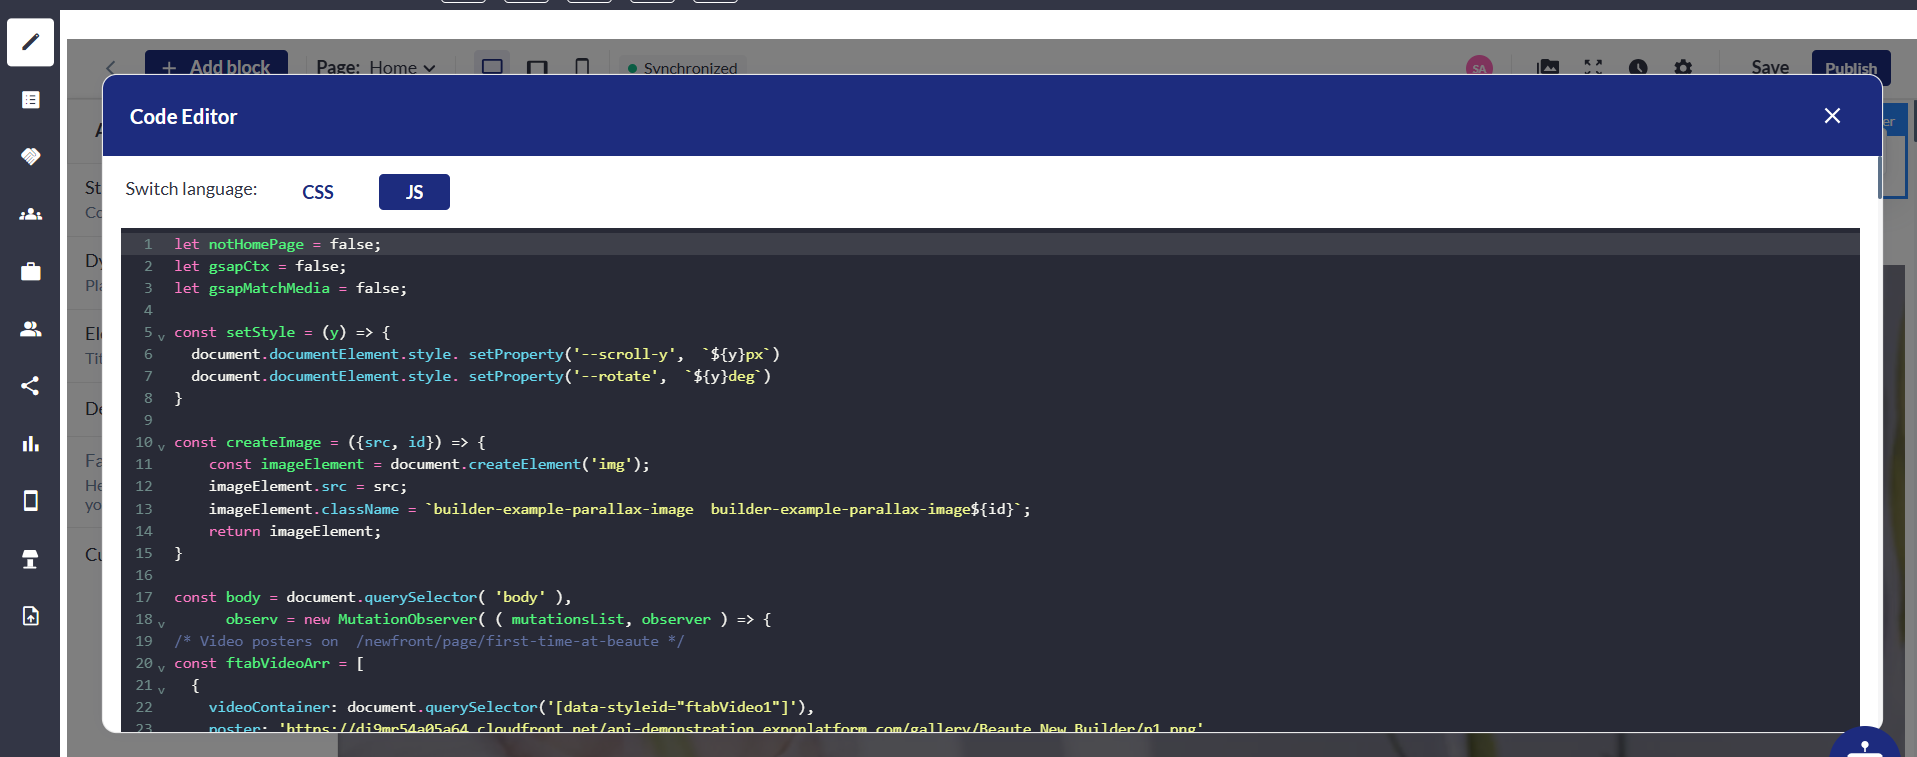Select the pencil edit icon in sidebar

coord(30,42)
